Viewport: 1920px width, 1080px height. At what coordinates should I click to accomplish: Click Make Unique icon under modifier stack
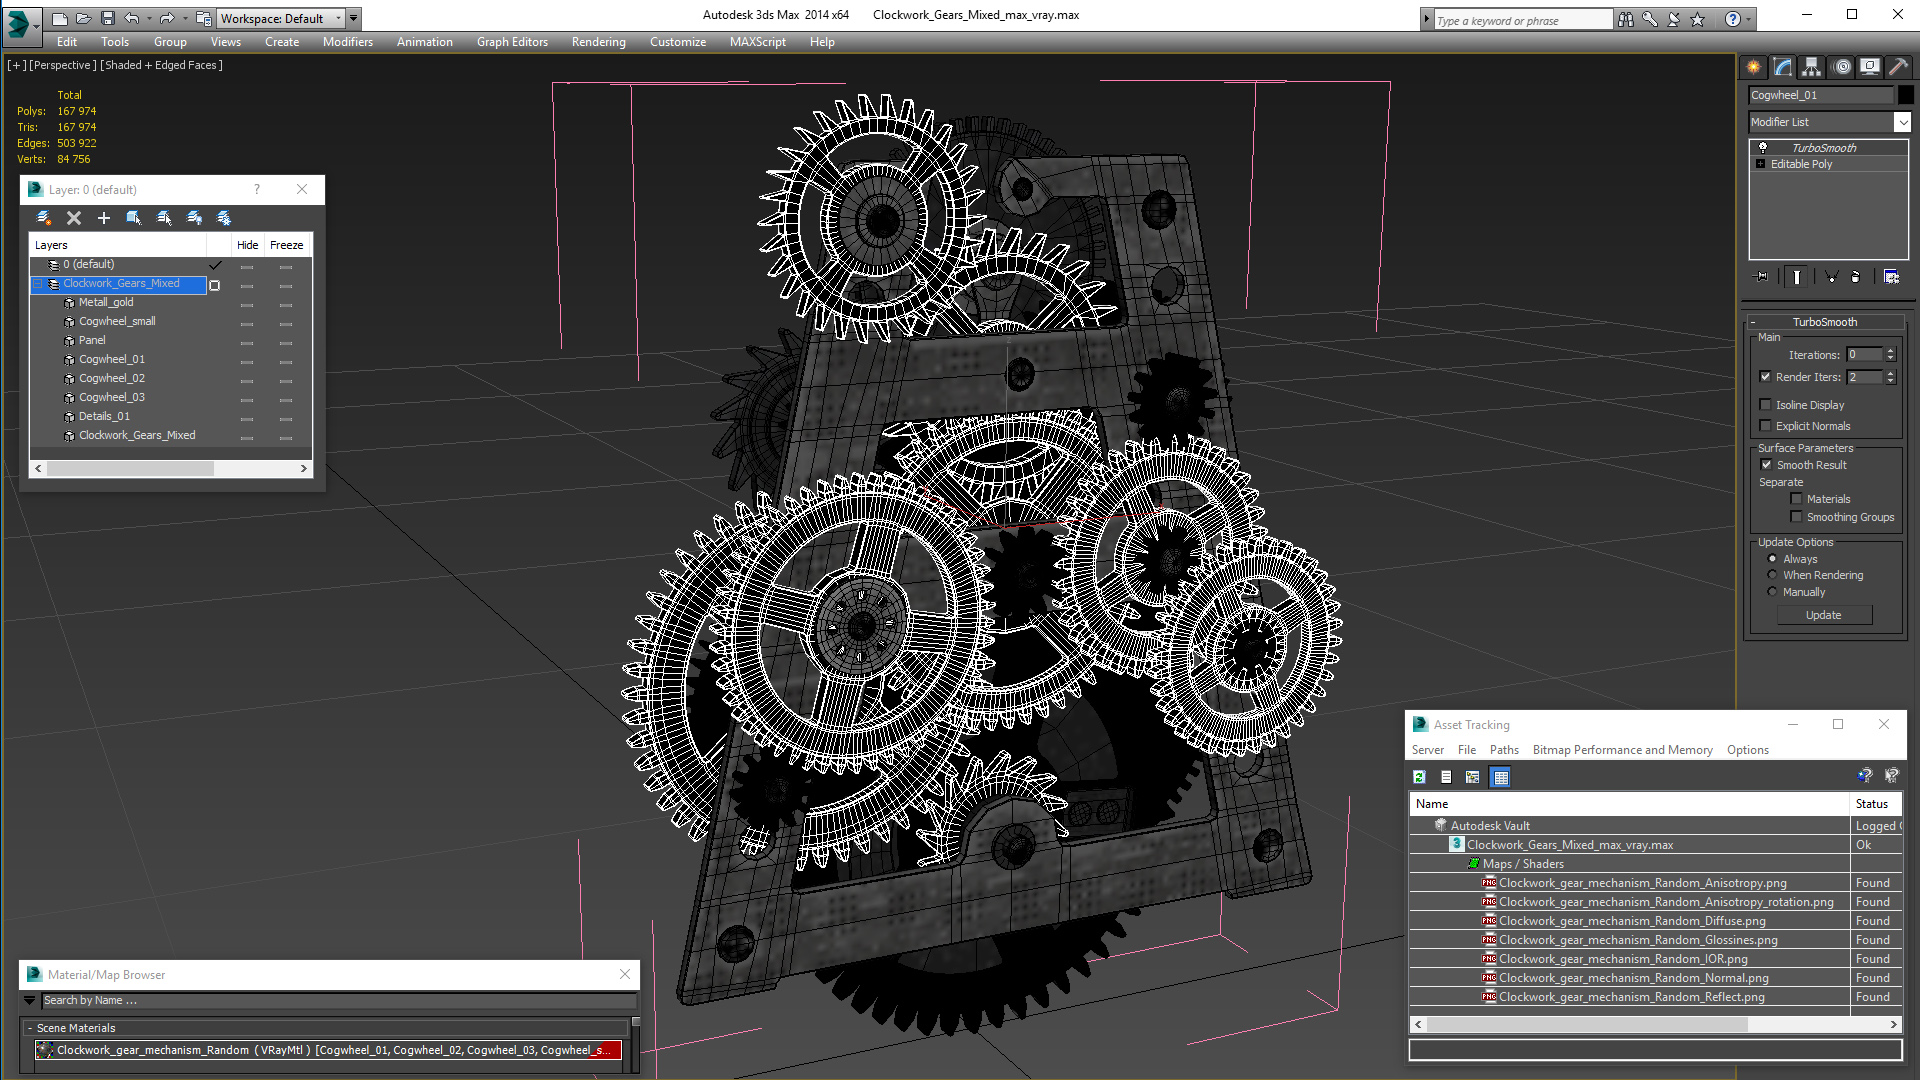(x=1831, y=277)
